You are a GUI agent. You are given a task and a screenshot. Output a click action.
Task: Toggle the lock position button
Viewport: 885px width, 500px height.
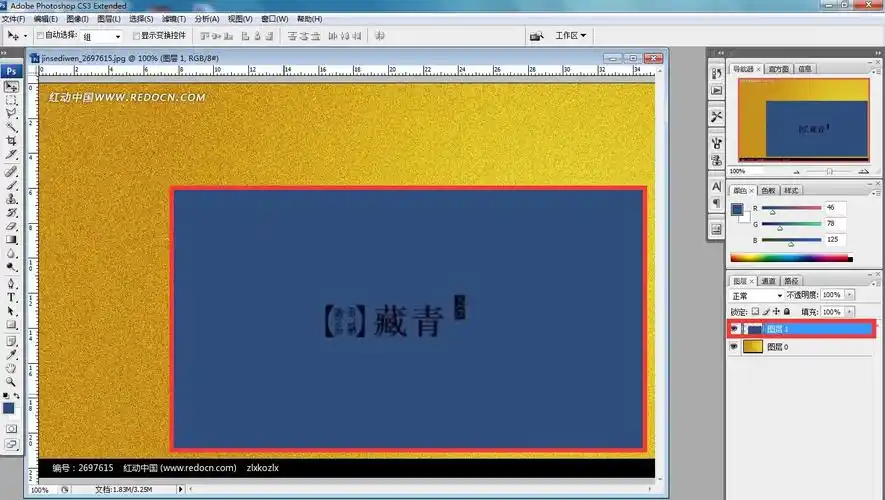pyautogui.click(x=777, y=312)
